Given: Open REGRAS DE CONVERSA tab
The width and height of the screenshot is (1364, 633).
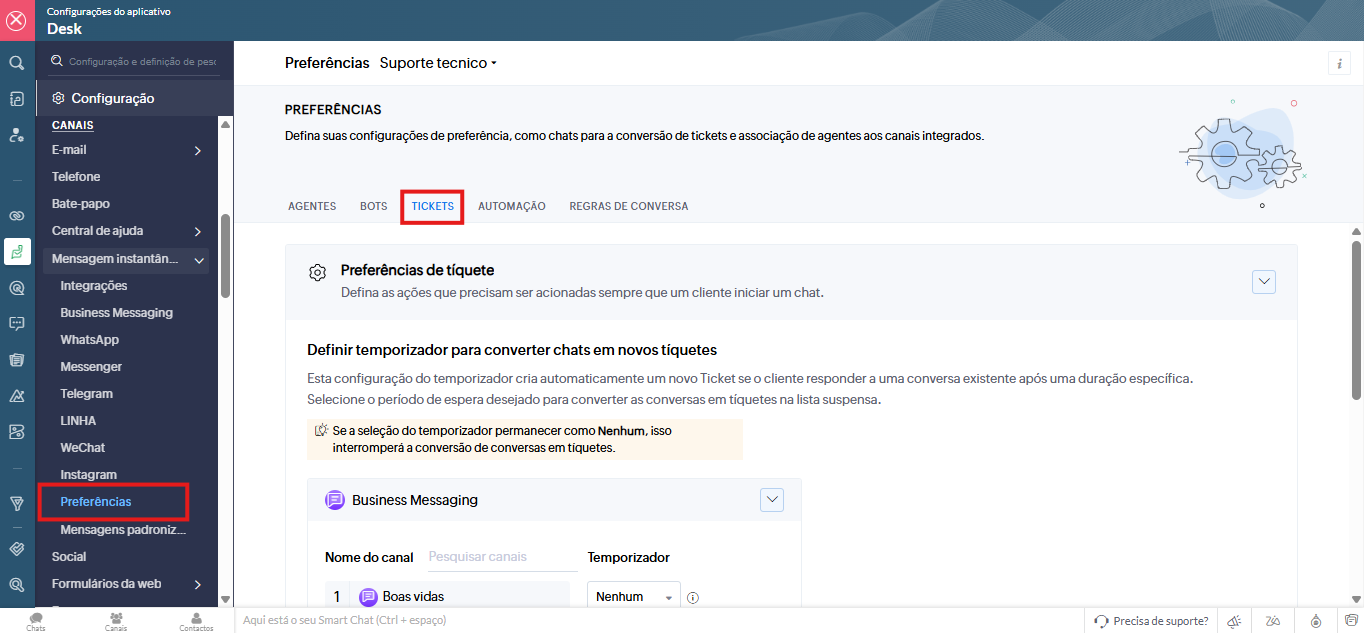Looking at the screenshot, I should [x=628, y=206].
